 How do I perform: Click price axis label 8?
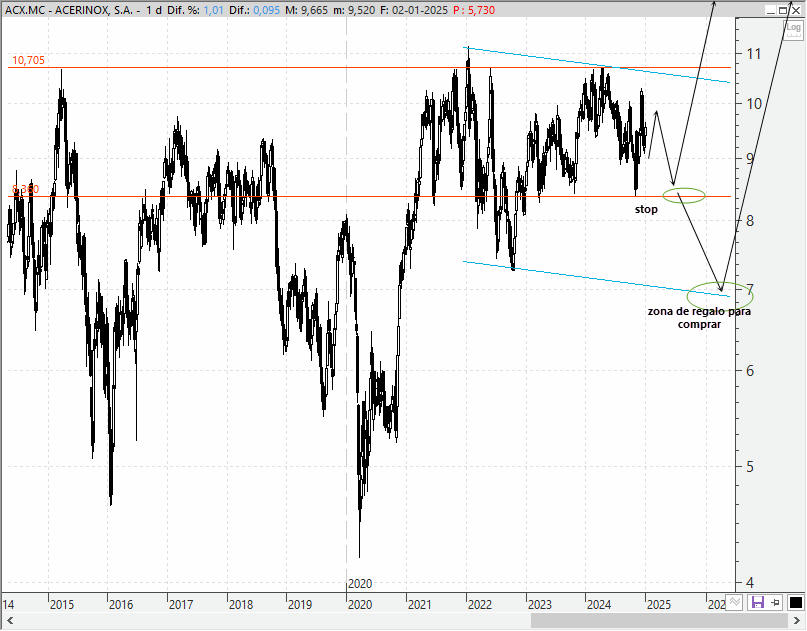[750, 221]
